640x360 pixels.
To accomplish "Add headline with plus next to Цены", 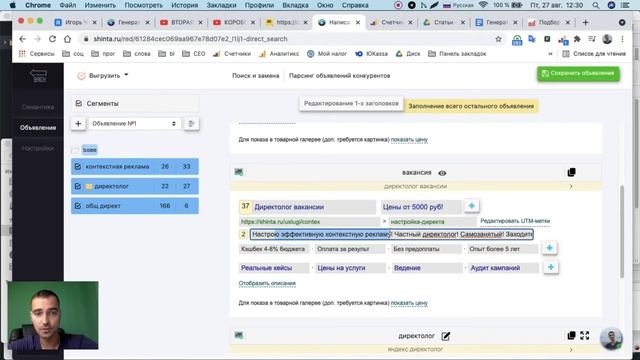I will pos(471,206).
